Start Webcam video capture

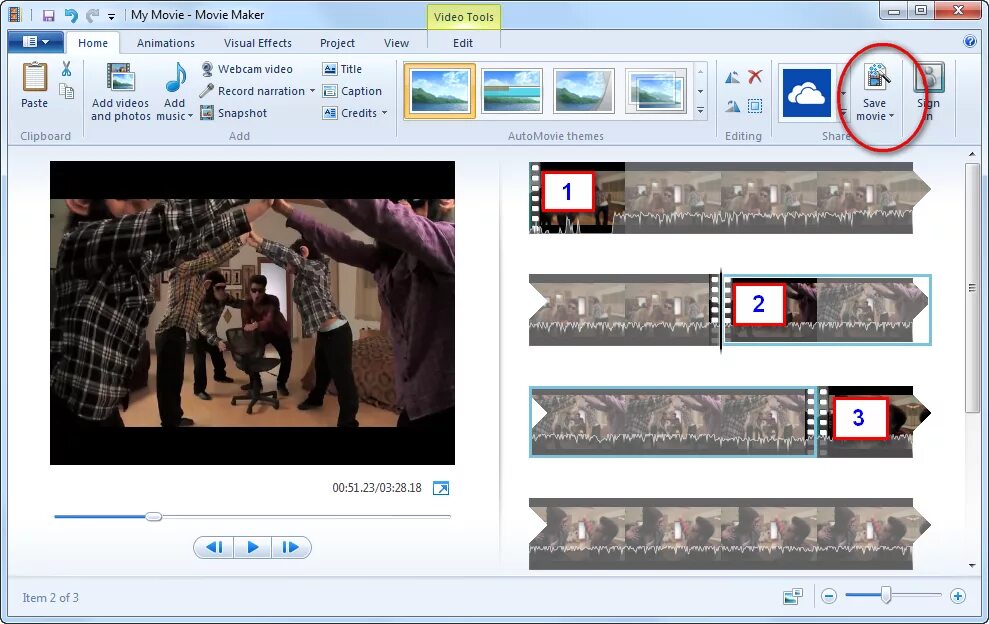tap(247, 69)
